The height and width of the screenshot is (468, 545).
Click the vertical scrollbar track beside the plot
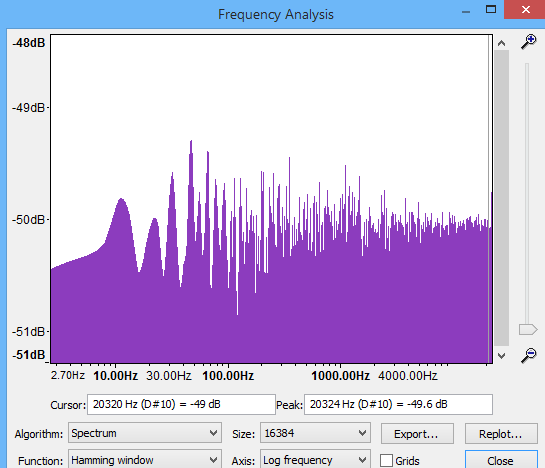click(x=501, y=198)
